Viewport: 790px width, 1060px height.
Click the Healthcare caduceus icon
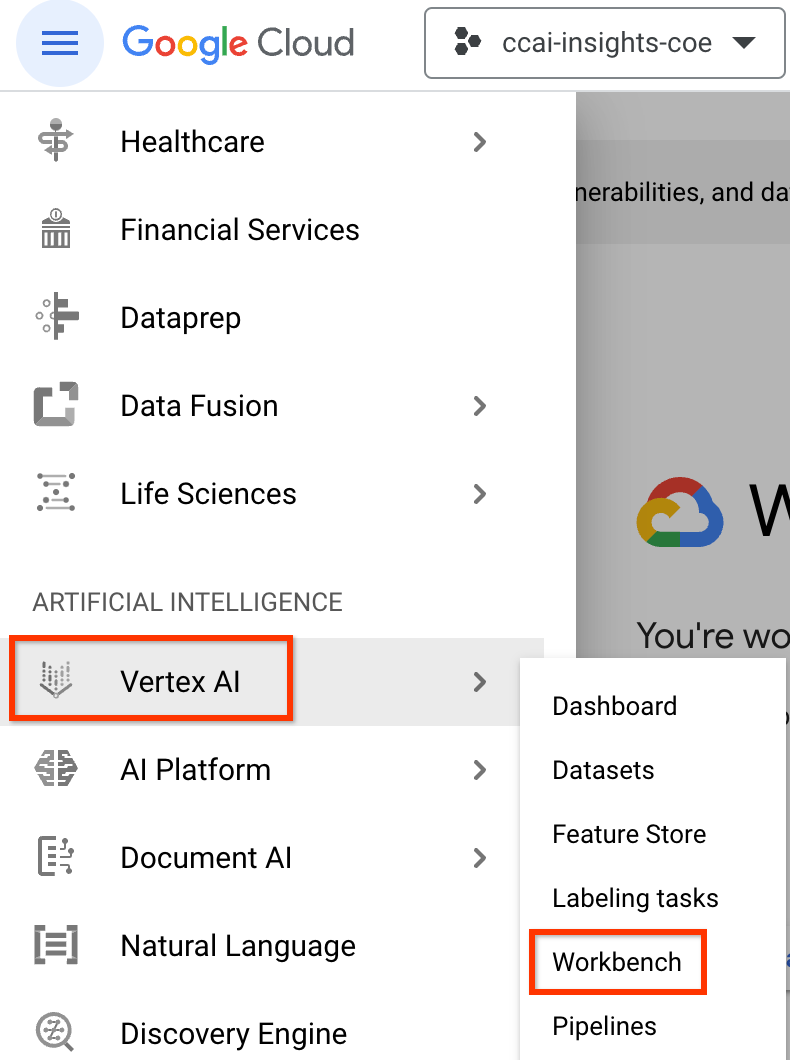coord(56,141)
